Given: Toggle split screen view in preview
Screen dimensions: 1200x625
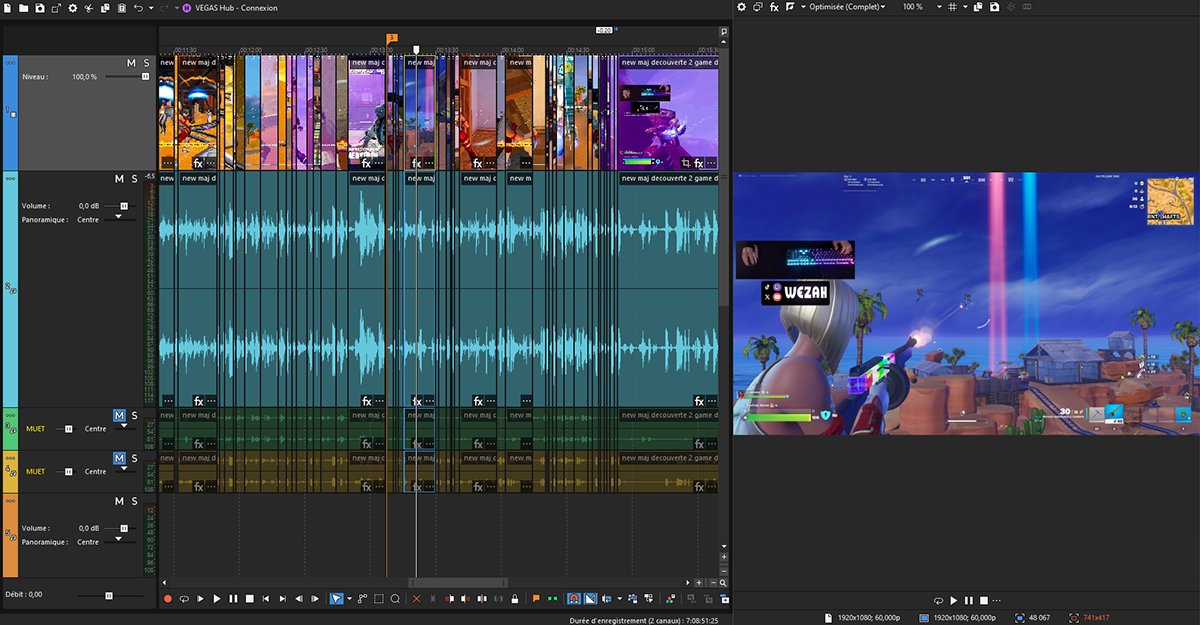Looking at the screenshot, I should coord(790,7).
